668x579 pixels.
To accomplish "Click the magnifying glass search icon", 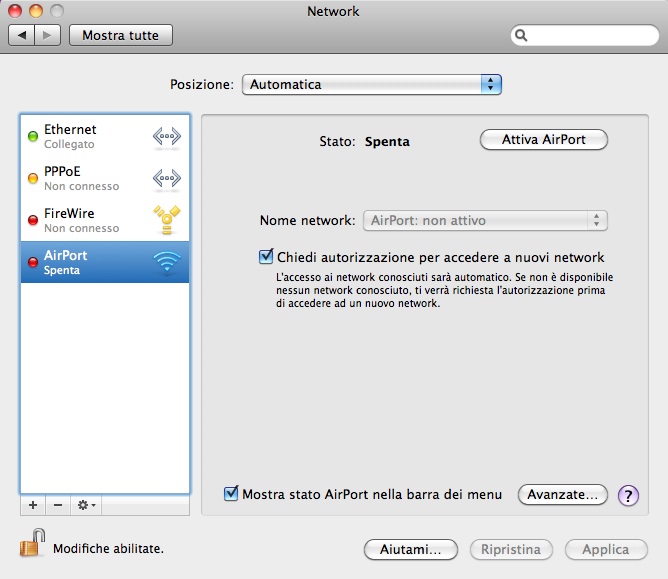I will [x=521, y=35].
